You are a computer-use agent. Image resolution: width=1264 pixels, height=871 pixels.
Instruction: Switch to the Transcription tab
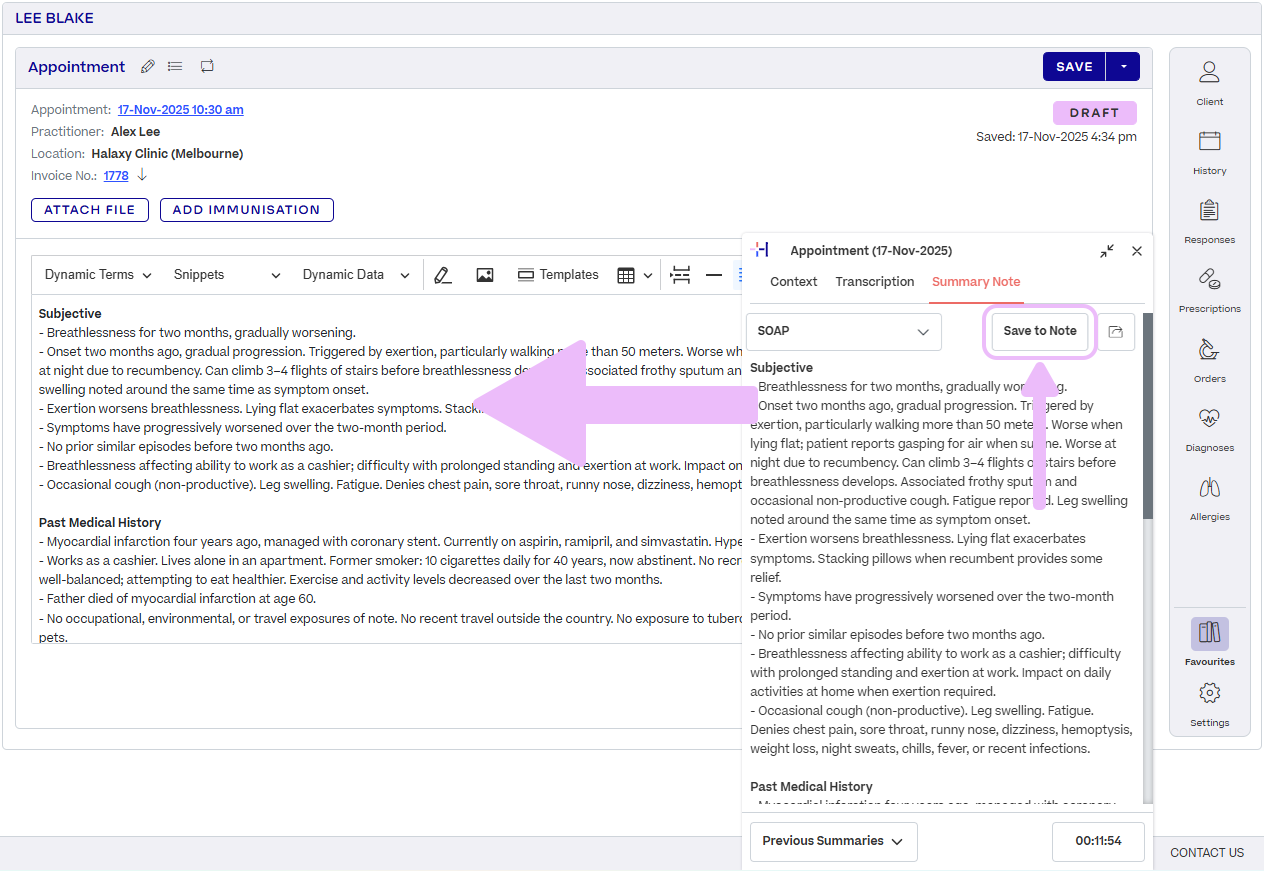[875, 282]
